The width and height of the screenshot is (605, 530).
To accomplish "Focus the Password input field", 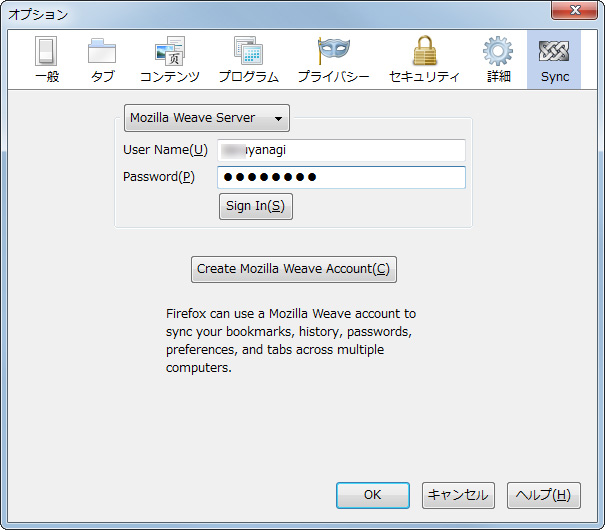I will (x=341, y=177).
